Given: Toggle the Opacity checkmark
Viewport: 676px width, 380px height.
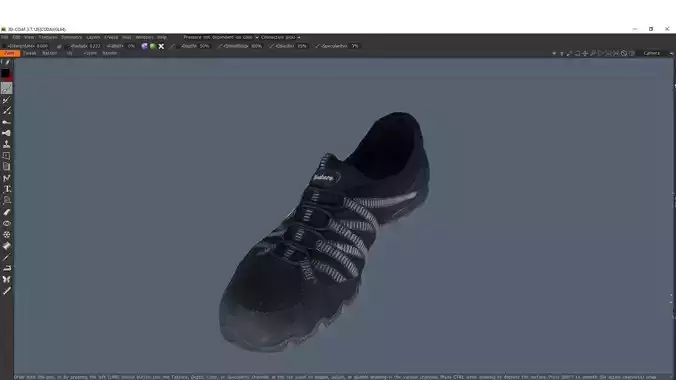Looking at the screenshot, I should [x=272, y=46].
